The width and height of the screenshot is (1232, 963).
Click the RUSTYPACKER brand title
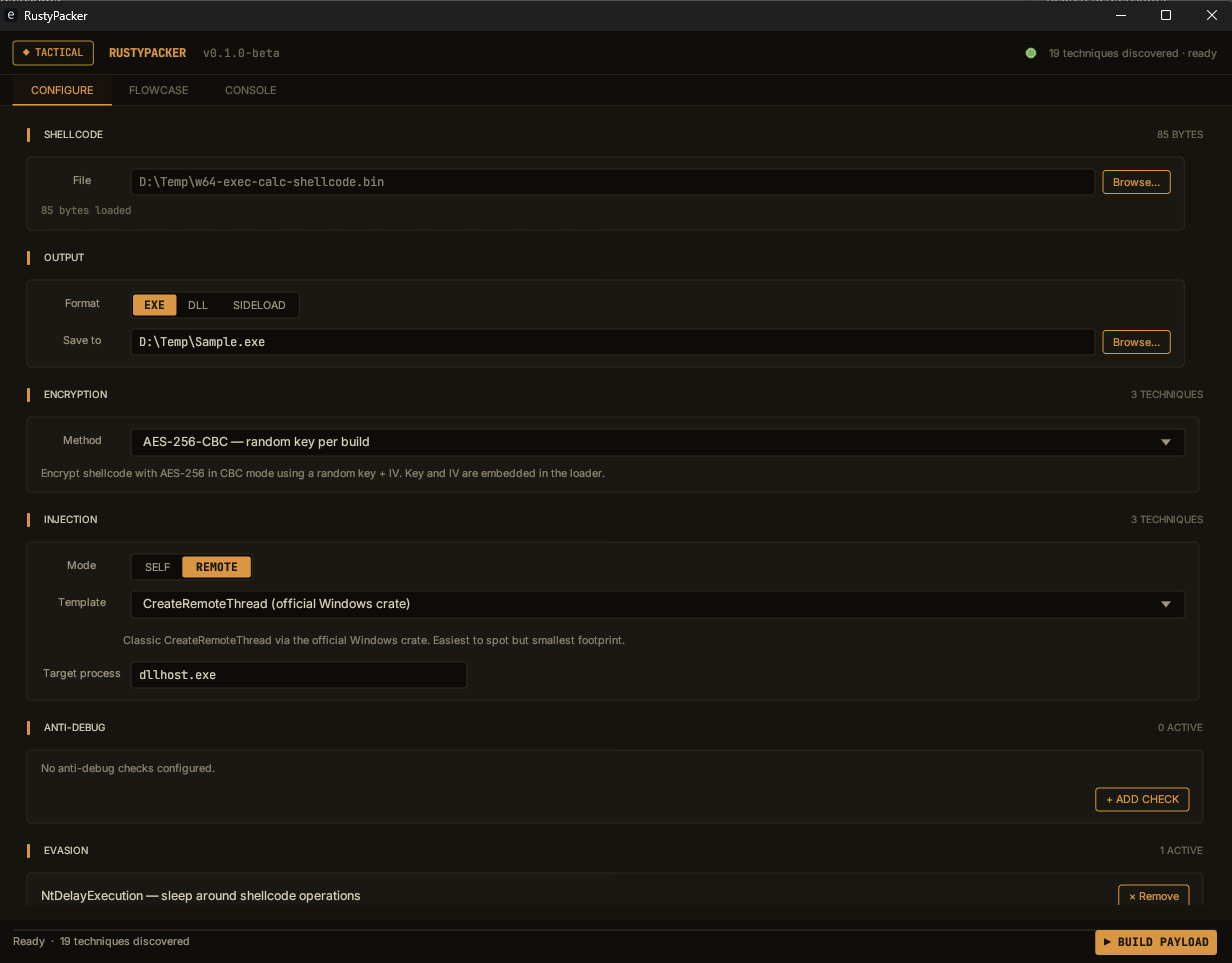pyautogui.click(x=147, y=53)
